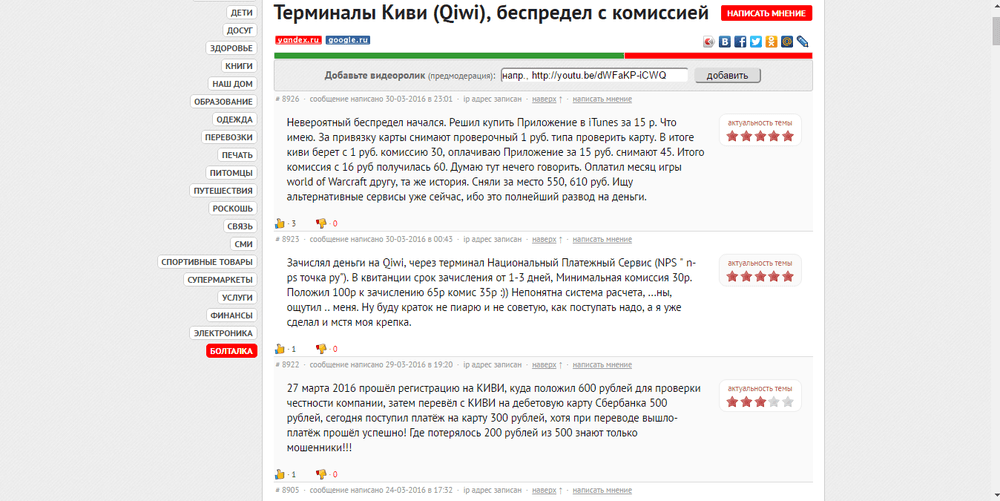The image size is (1000, 501).
Task: Thumbs up the iTunes commission review #8926
Action: point(279,224)
